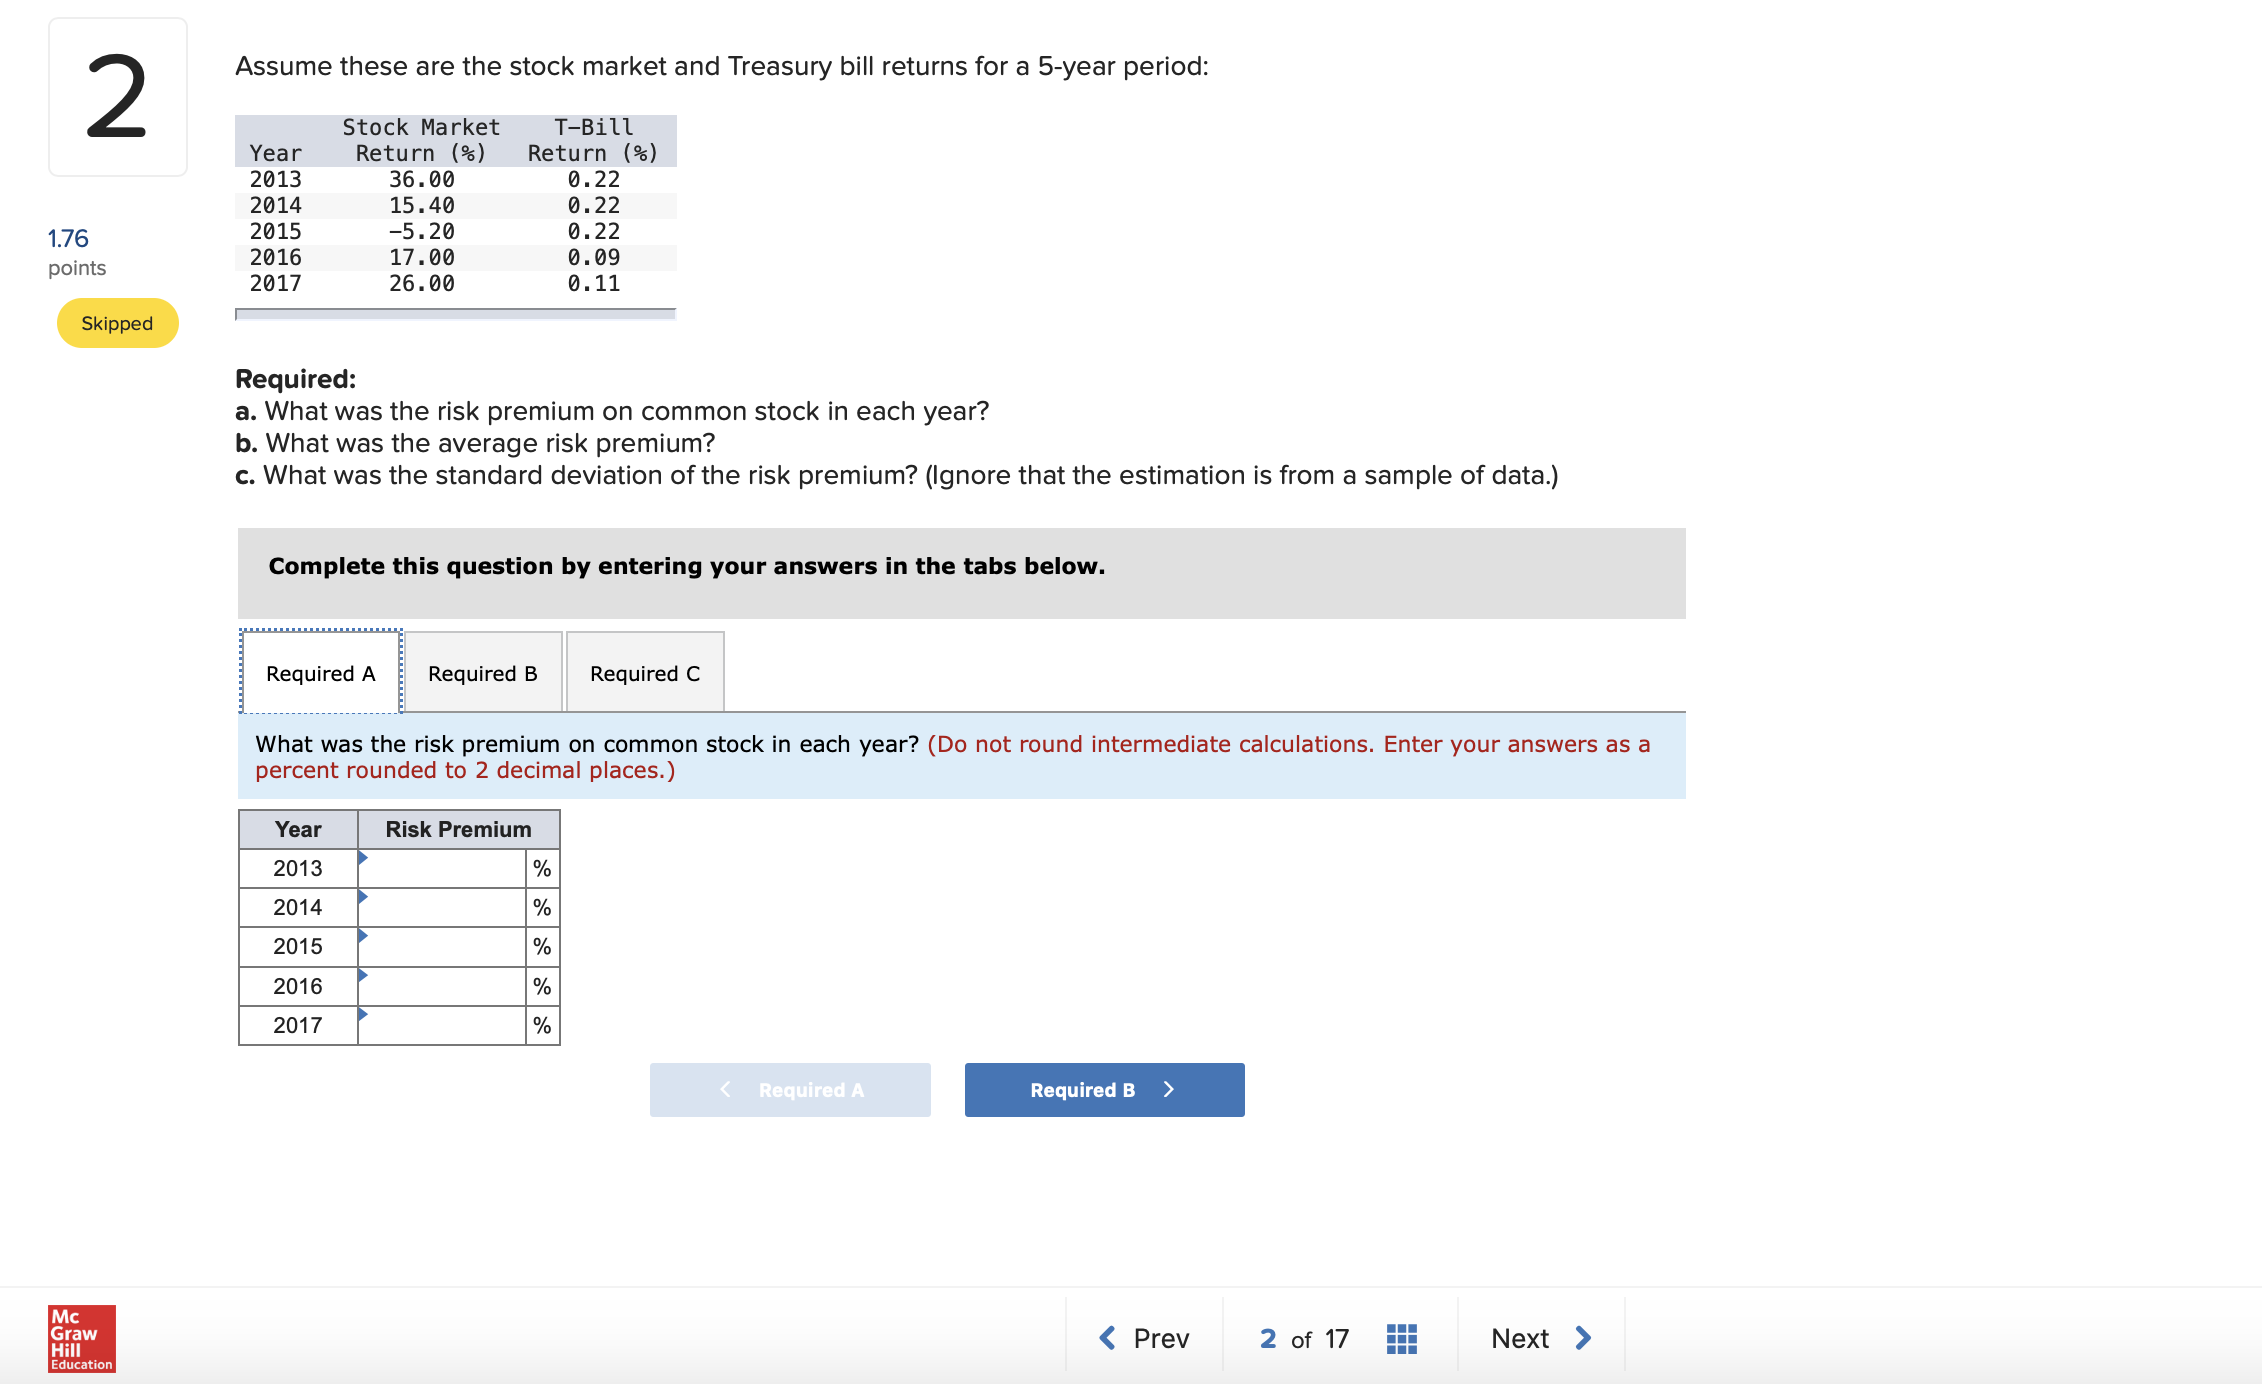Click the Prev left chevron icon

1107,1338
